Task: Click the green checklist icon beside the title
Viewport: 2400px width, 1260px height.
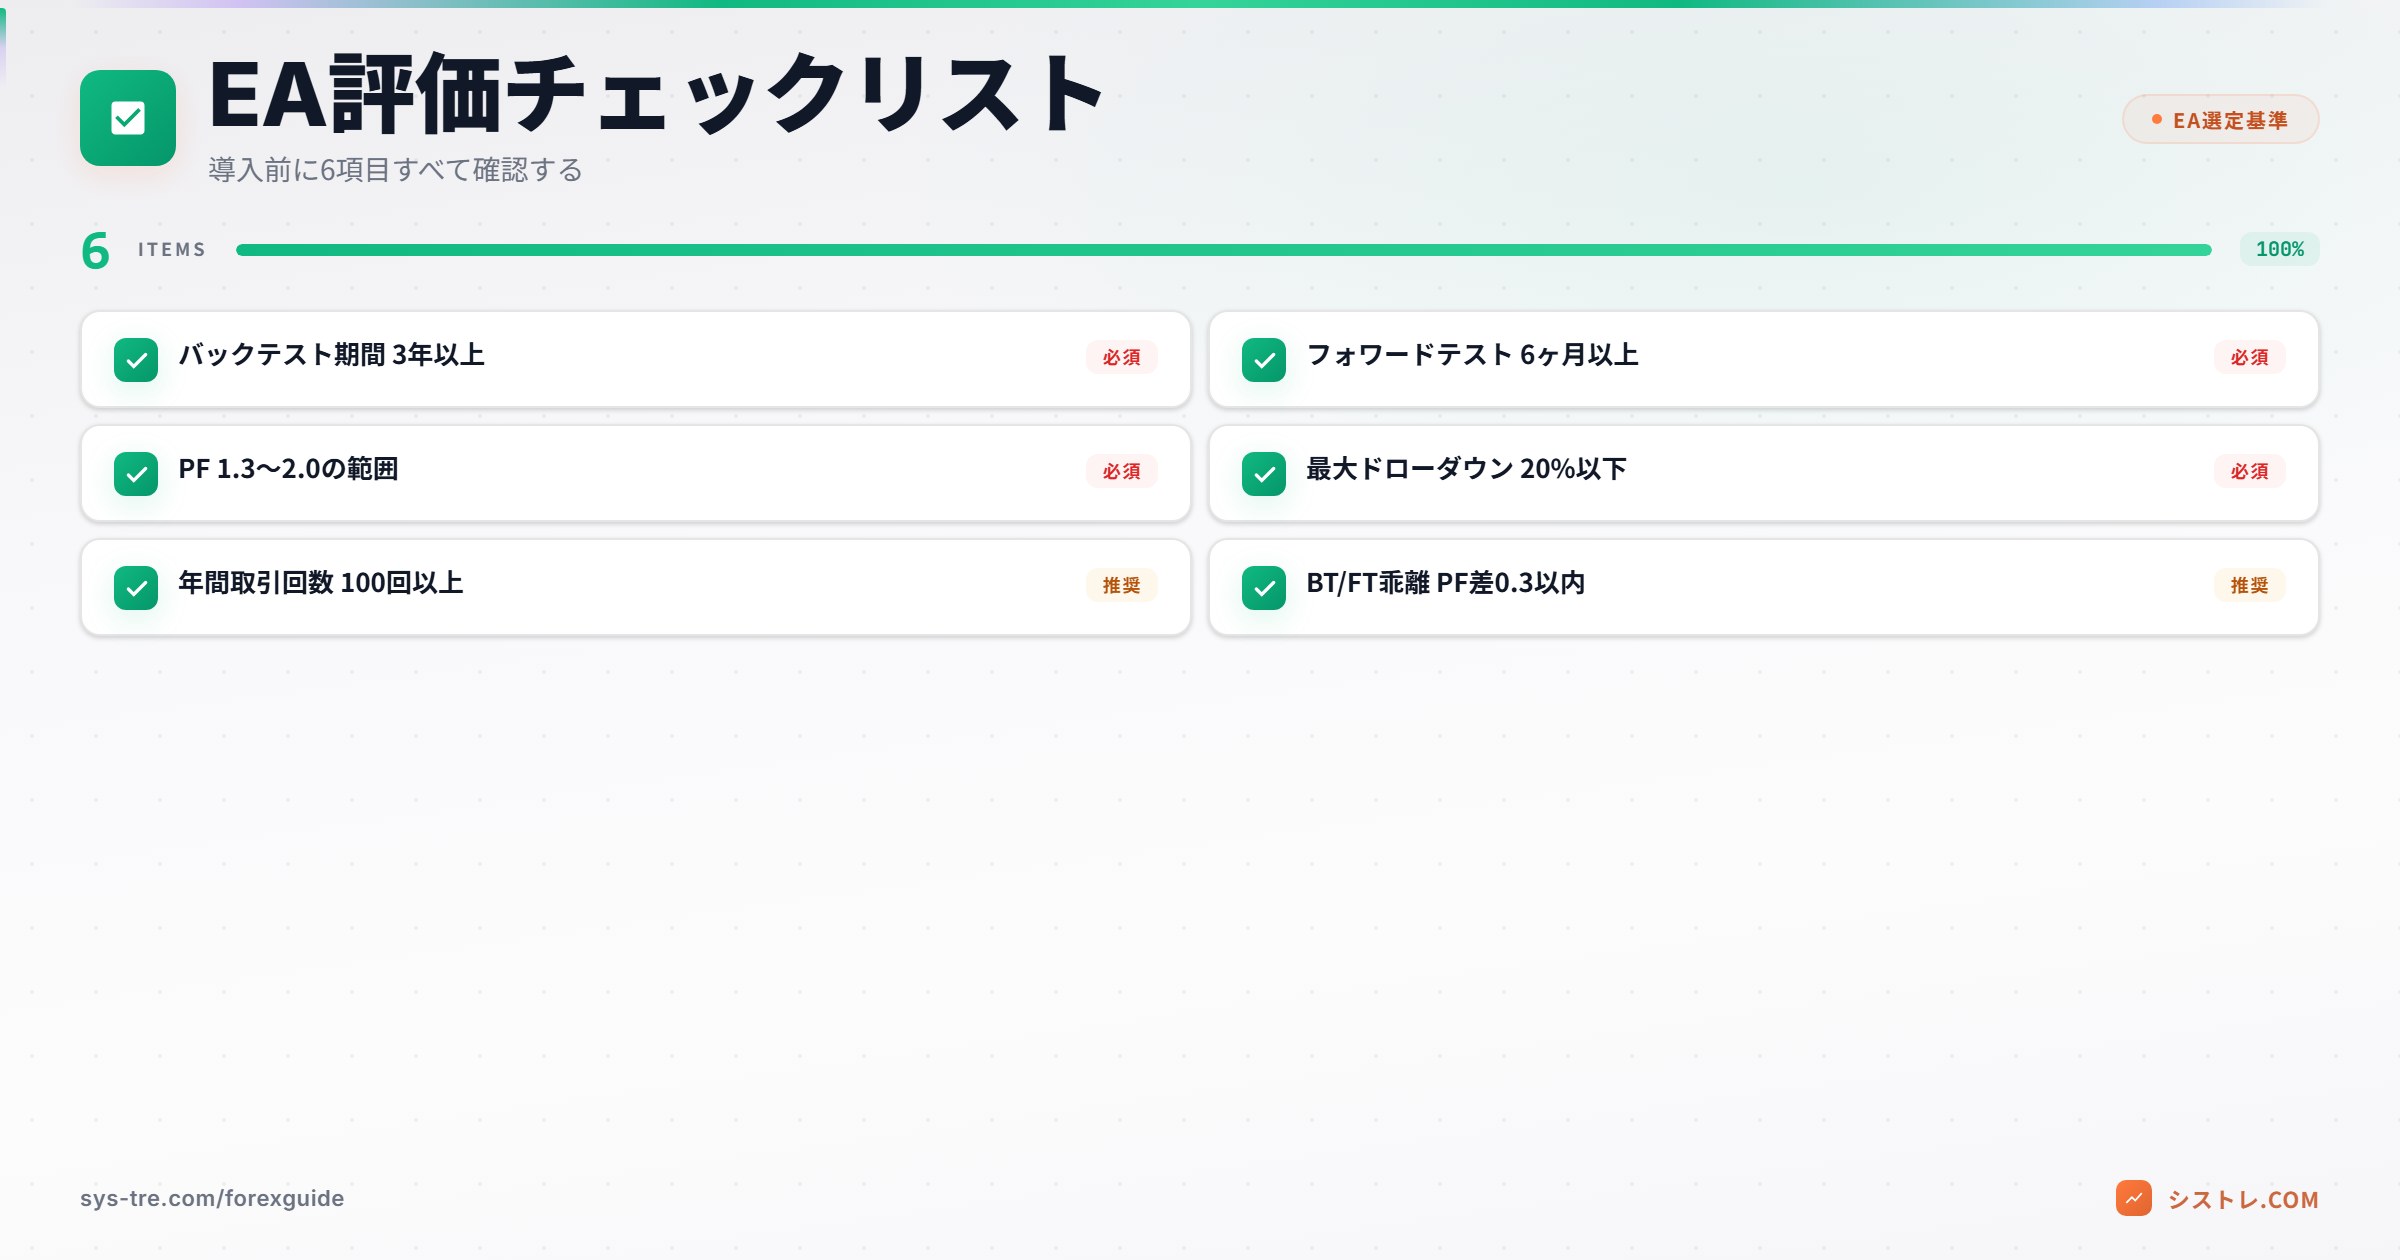Action: pyautogui.click(x=127, y=119)
